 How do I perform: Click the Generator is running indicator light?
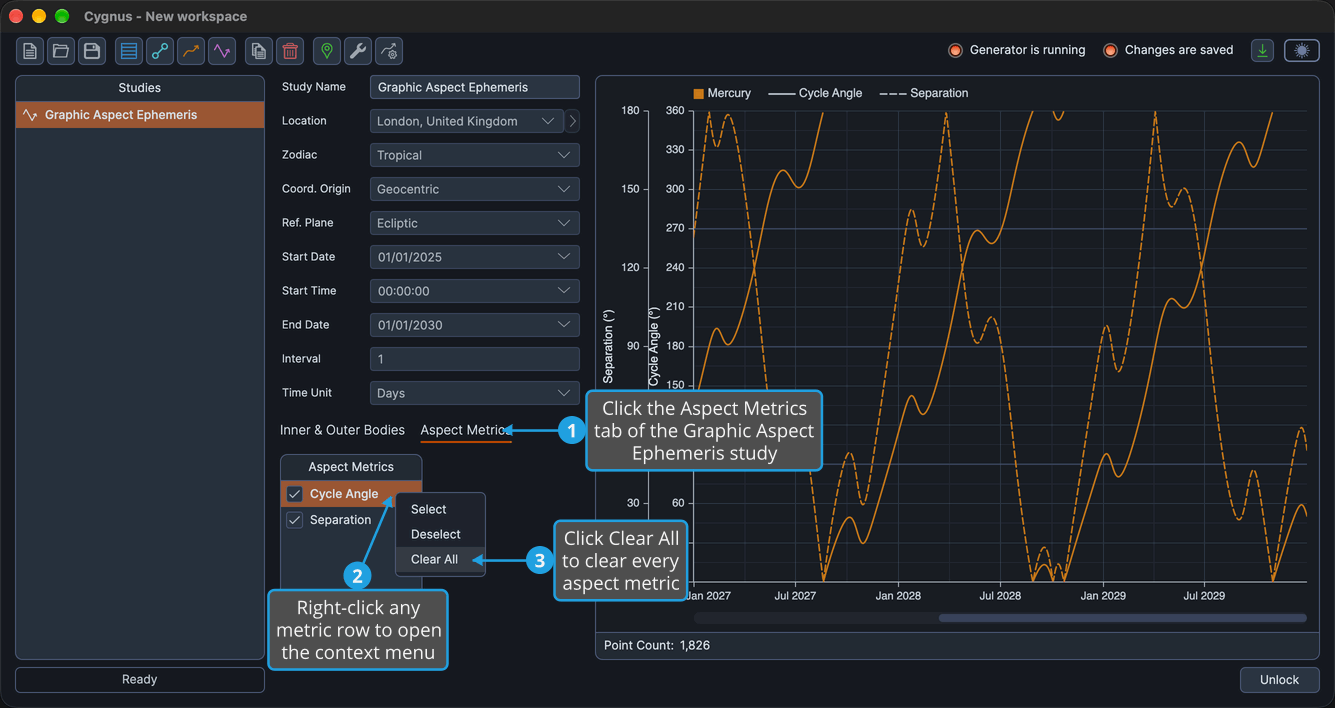coord(955,50)
